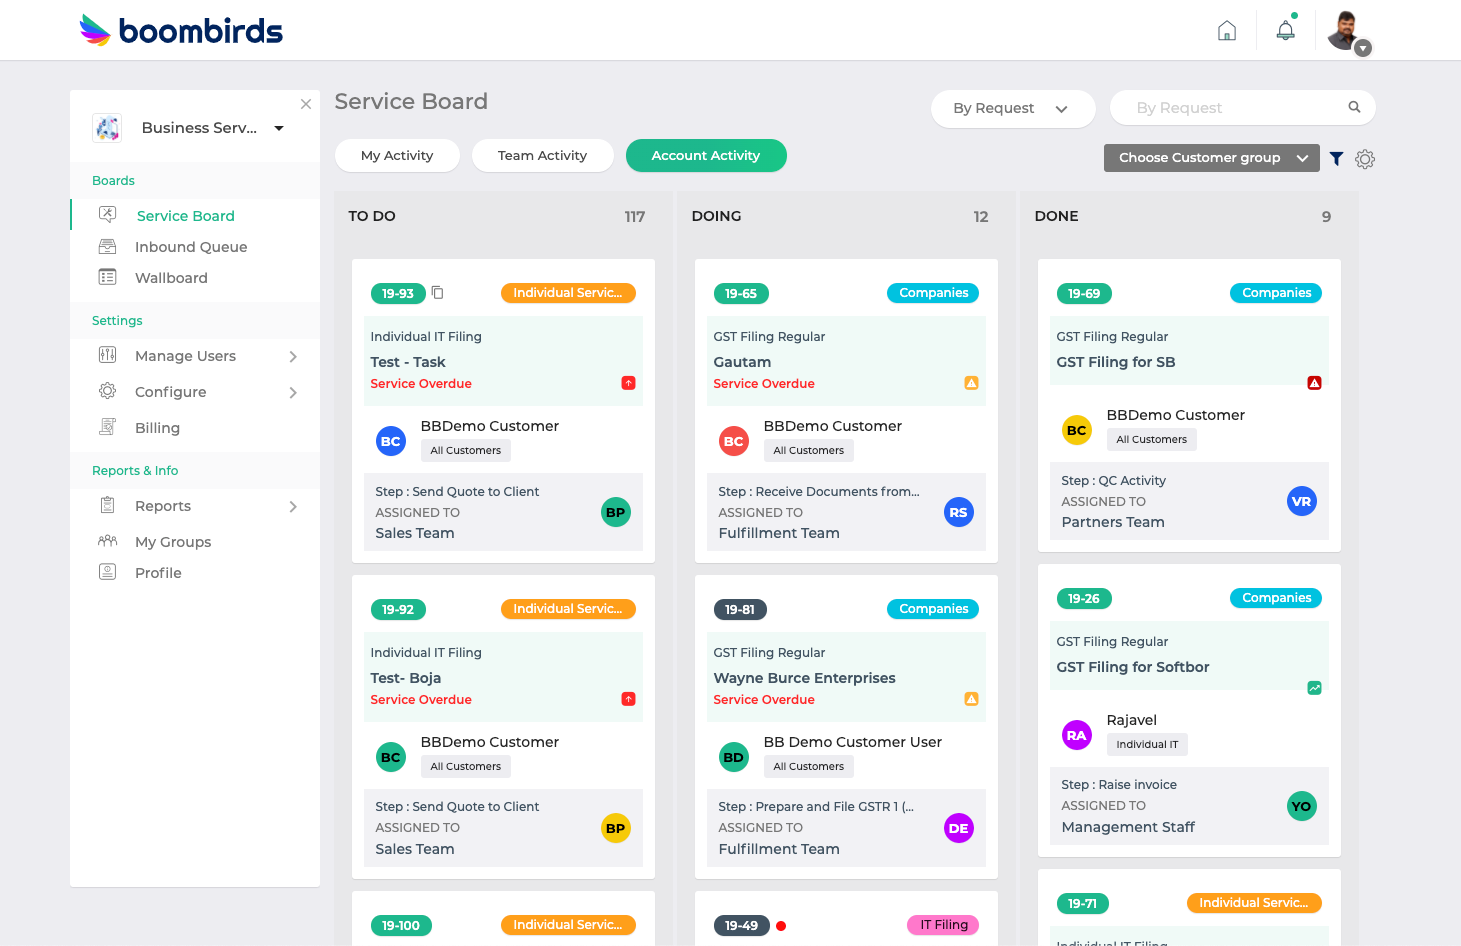
Task: Click the Manage Users icon
Action: 107,355
